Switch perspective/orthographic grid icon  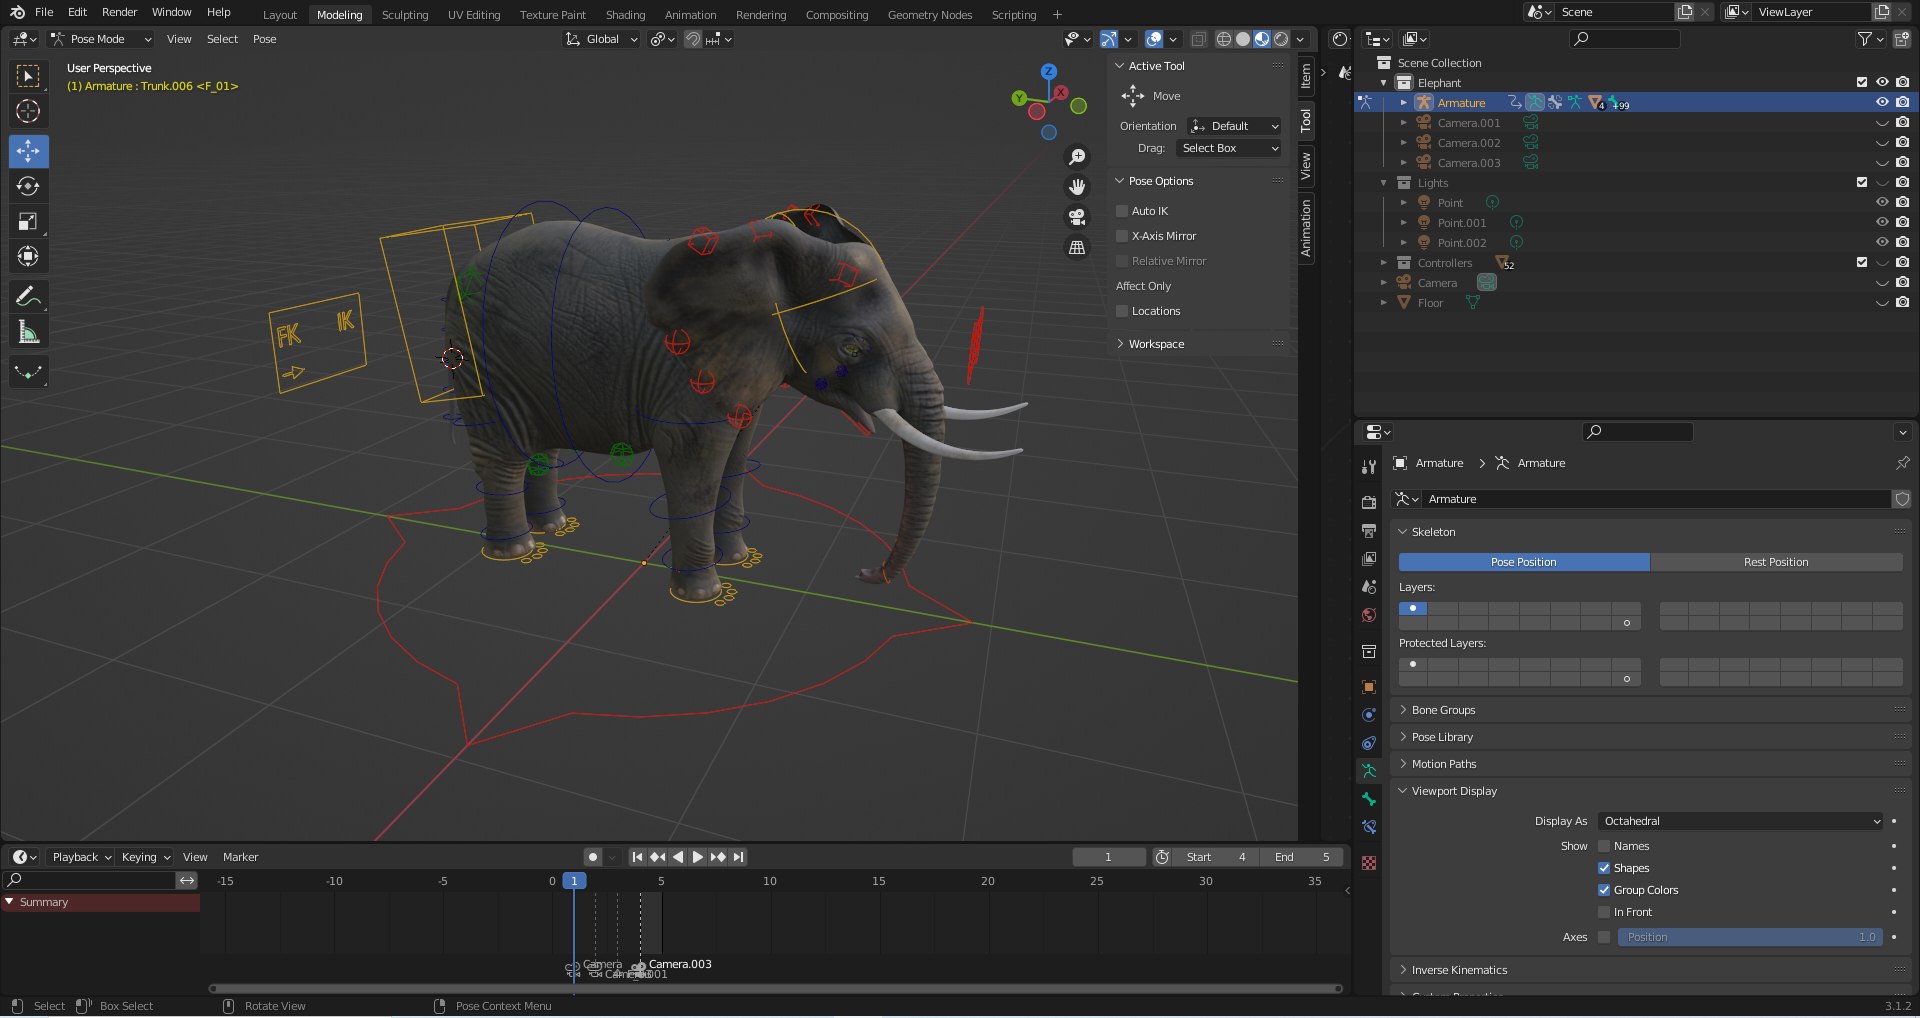pos(1077,247)
